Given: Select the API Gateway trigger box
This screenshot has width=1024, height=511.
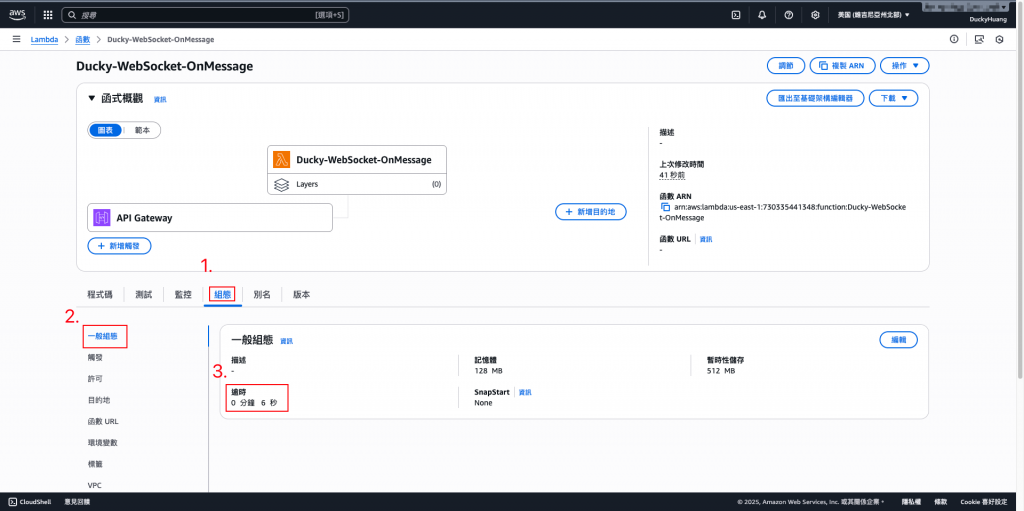Looking at the screenshot, I should (210, 218).
